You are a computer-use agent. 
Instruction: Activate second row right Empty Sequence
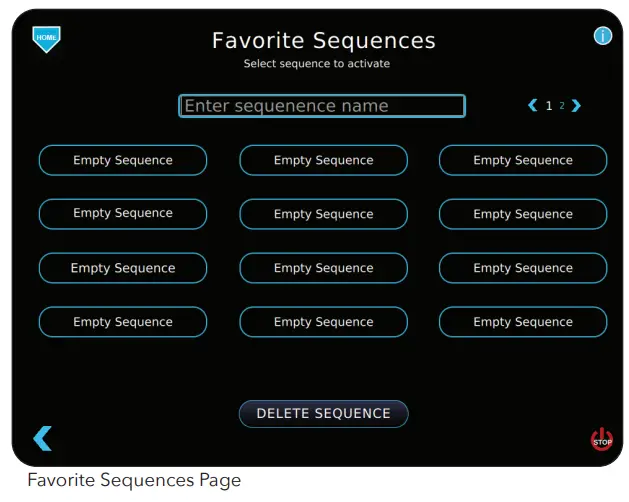point(523,214)
